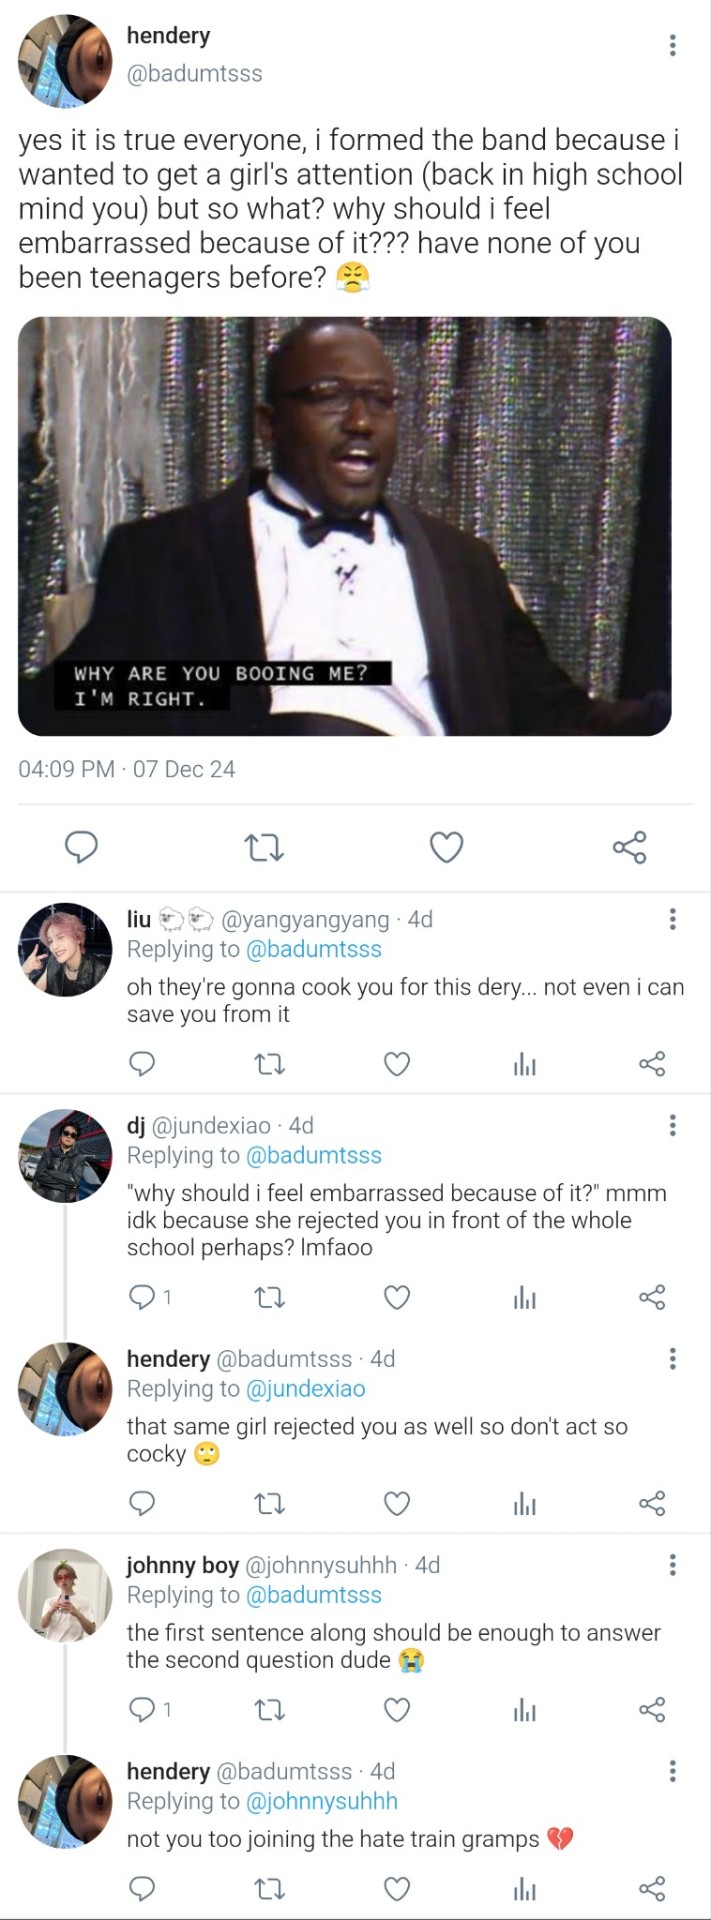Open more options on liu's reply

(672, 919)
